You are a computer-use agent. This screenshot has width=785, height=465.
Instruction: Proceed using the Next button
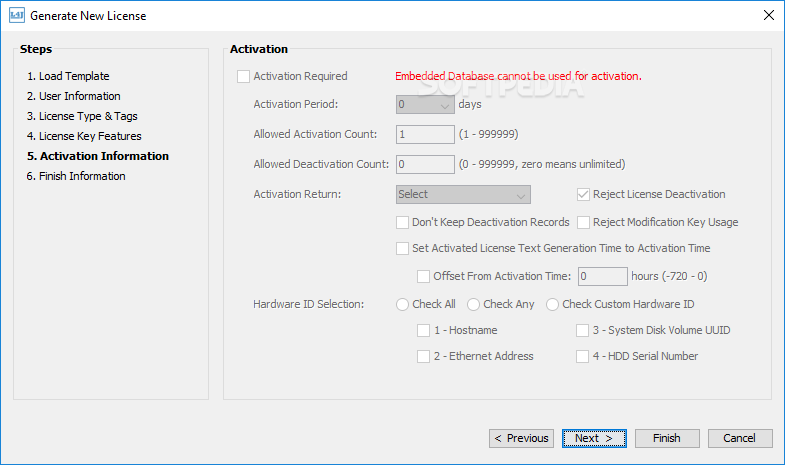tap(594, 438)
